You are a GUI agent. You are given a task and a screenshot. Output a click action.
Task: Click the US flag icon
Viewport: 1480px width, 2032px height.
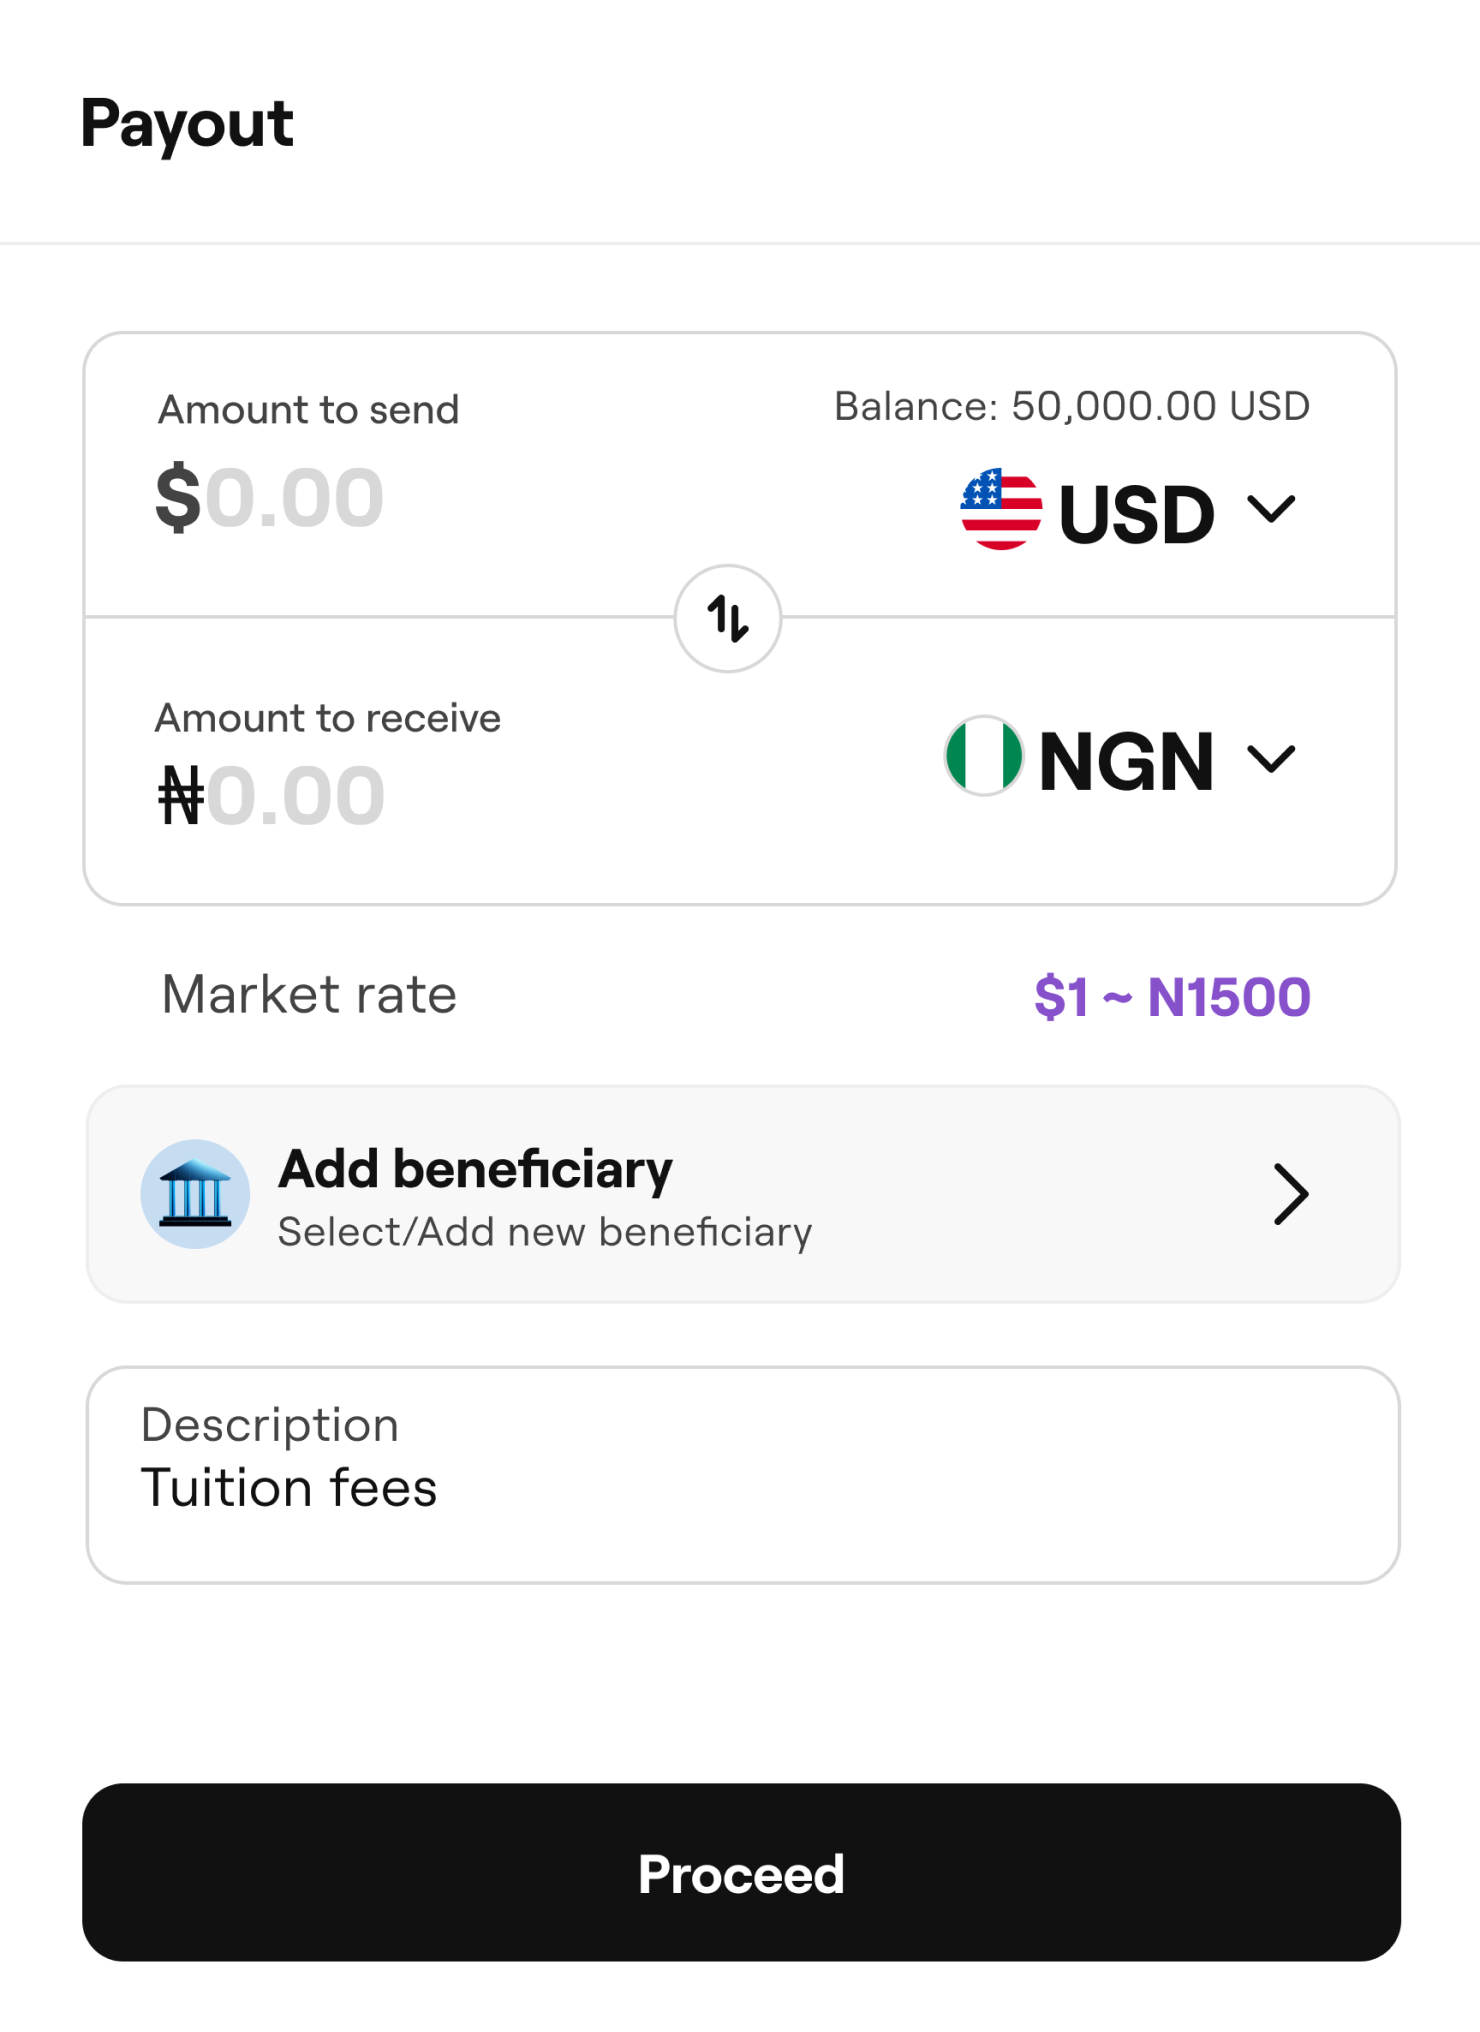(x=1001, y=509)
